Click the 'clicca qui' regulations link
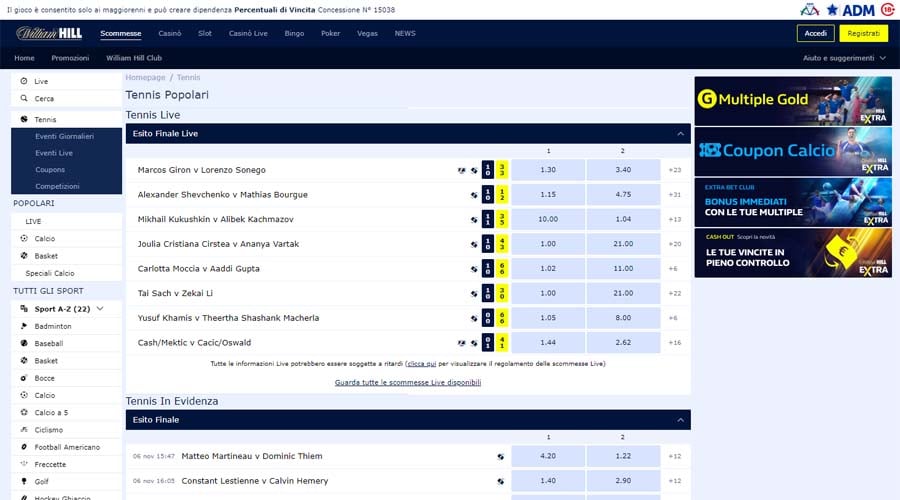Viewport: 900px width, 500px height. pos(422,364)
